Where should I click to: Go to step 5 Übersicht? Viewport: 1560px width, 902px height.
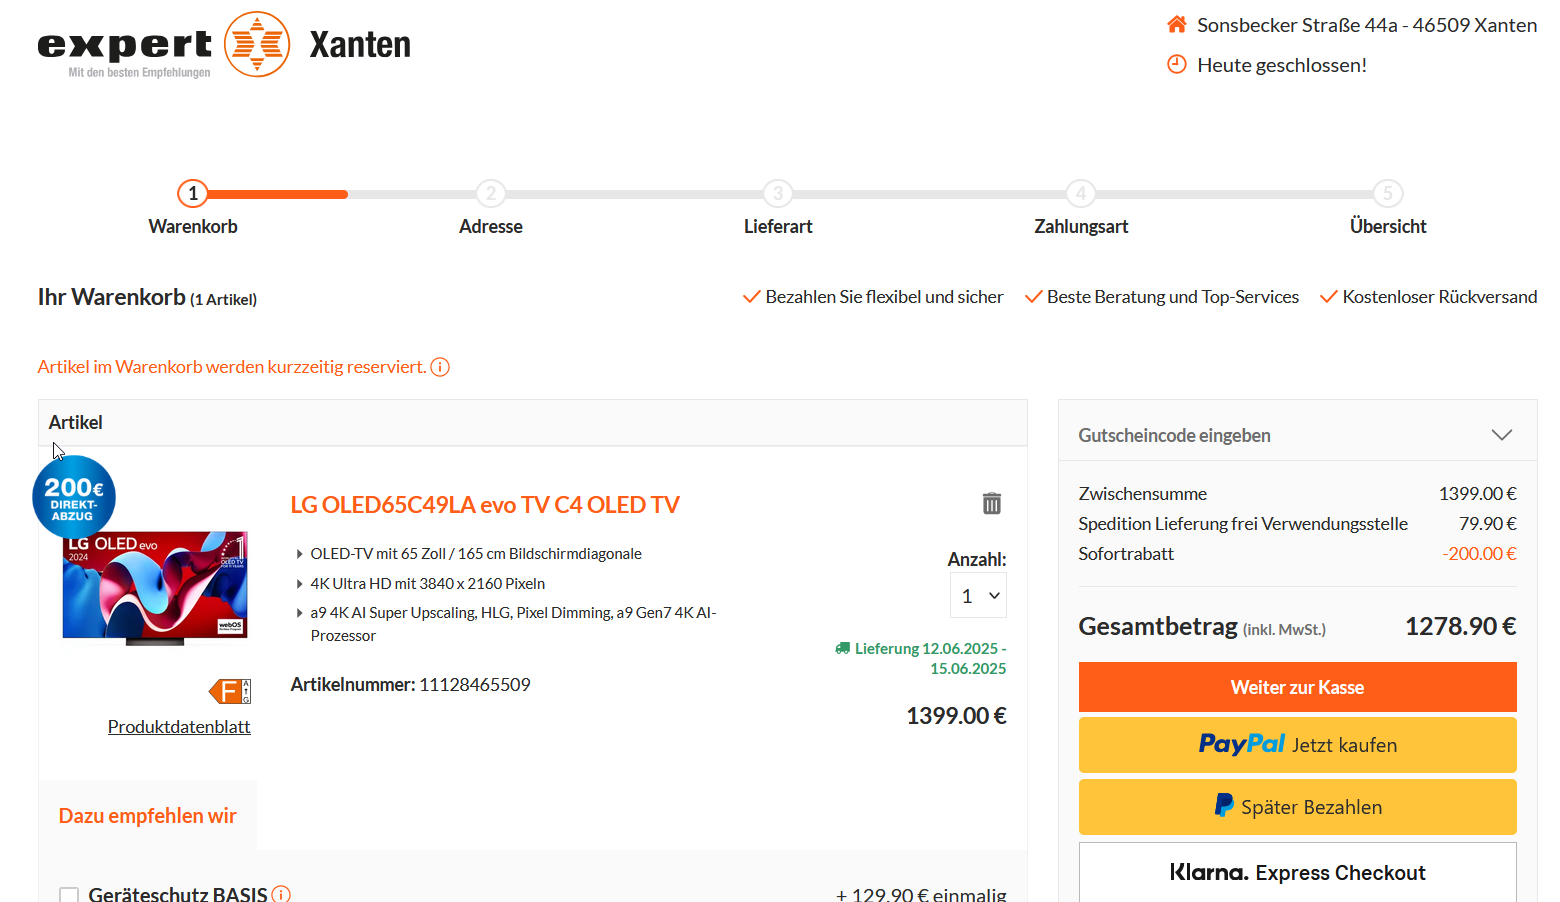click(x=1387, y=193)
